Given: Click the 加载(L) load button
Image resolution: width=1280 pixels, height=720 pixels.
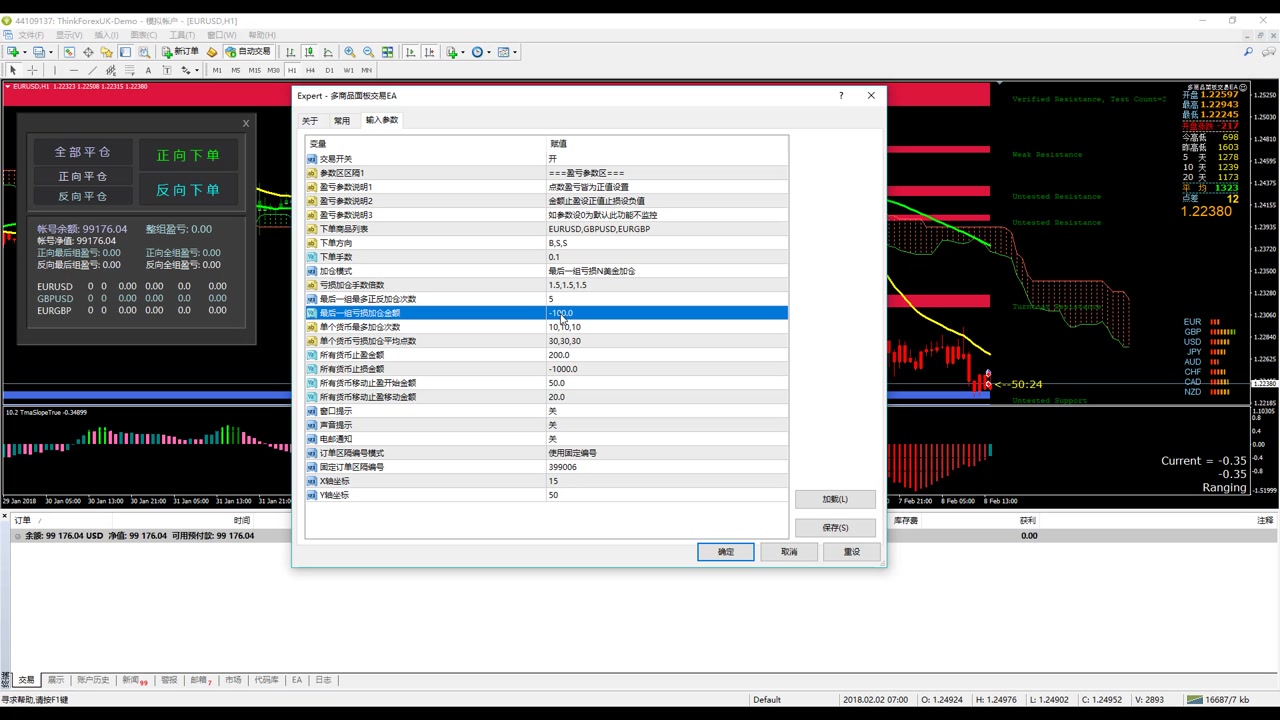Looking at the screenshot, I should [835, 499].
